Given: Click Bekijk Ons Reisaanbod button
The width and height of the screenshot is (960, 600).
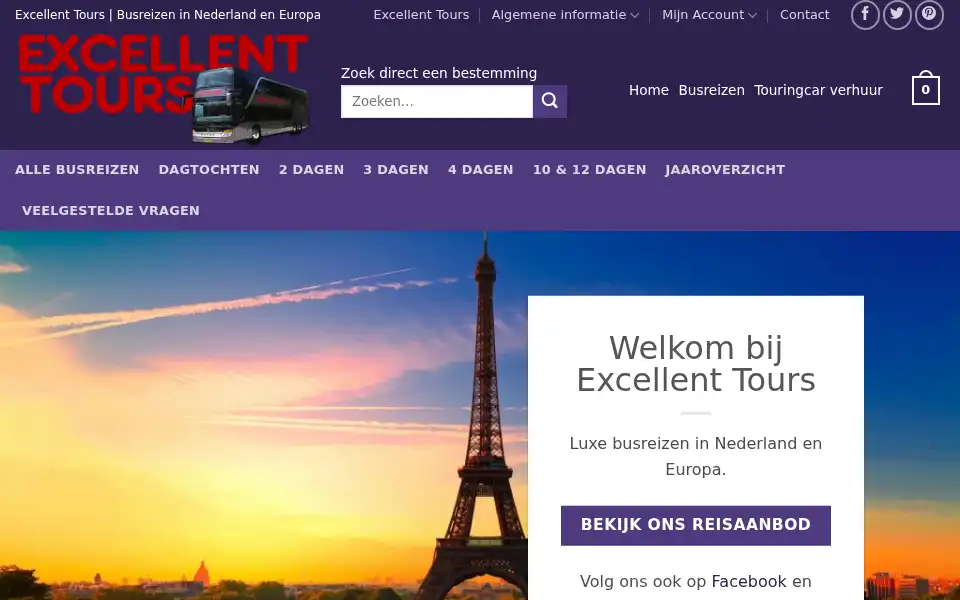Looking at the screenshot, I should (x=696, y=525).
